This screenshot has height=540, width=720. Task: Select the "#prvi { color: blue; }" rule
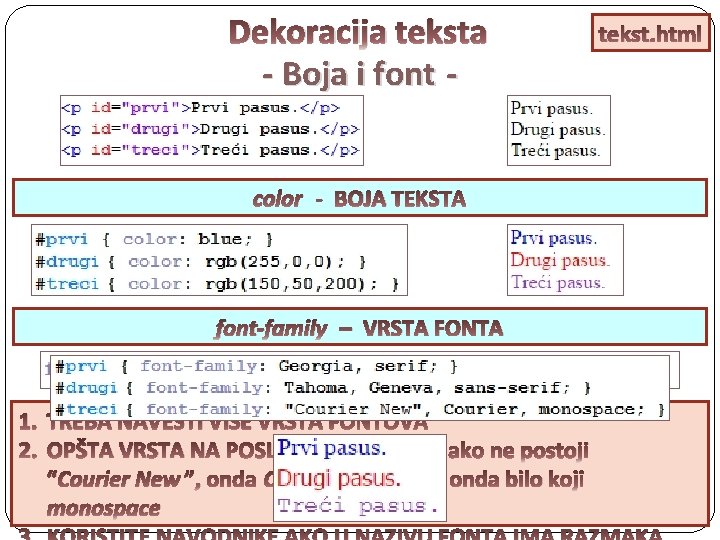pyautogui.click(x=154, y=239)
